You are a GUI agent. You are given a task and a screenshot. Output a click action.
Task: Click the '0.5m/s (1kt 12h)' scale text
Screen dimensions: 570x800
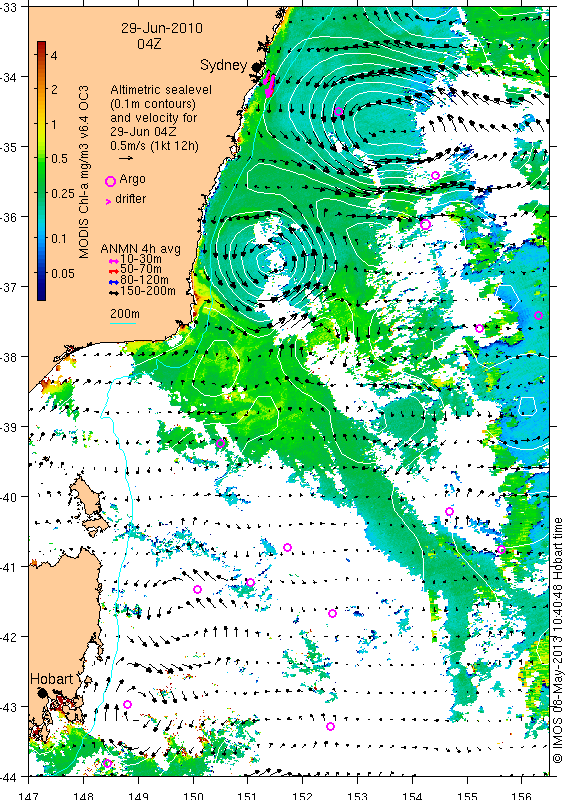(155, 145)
